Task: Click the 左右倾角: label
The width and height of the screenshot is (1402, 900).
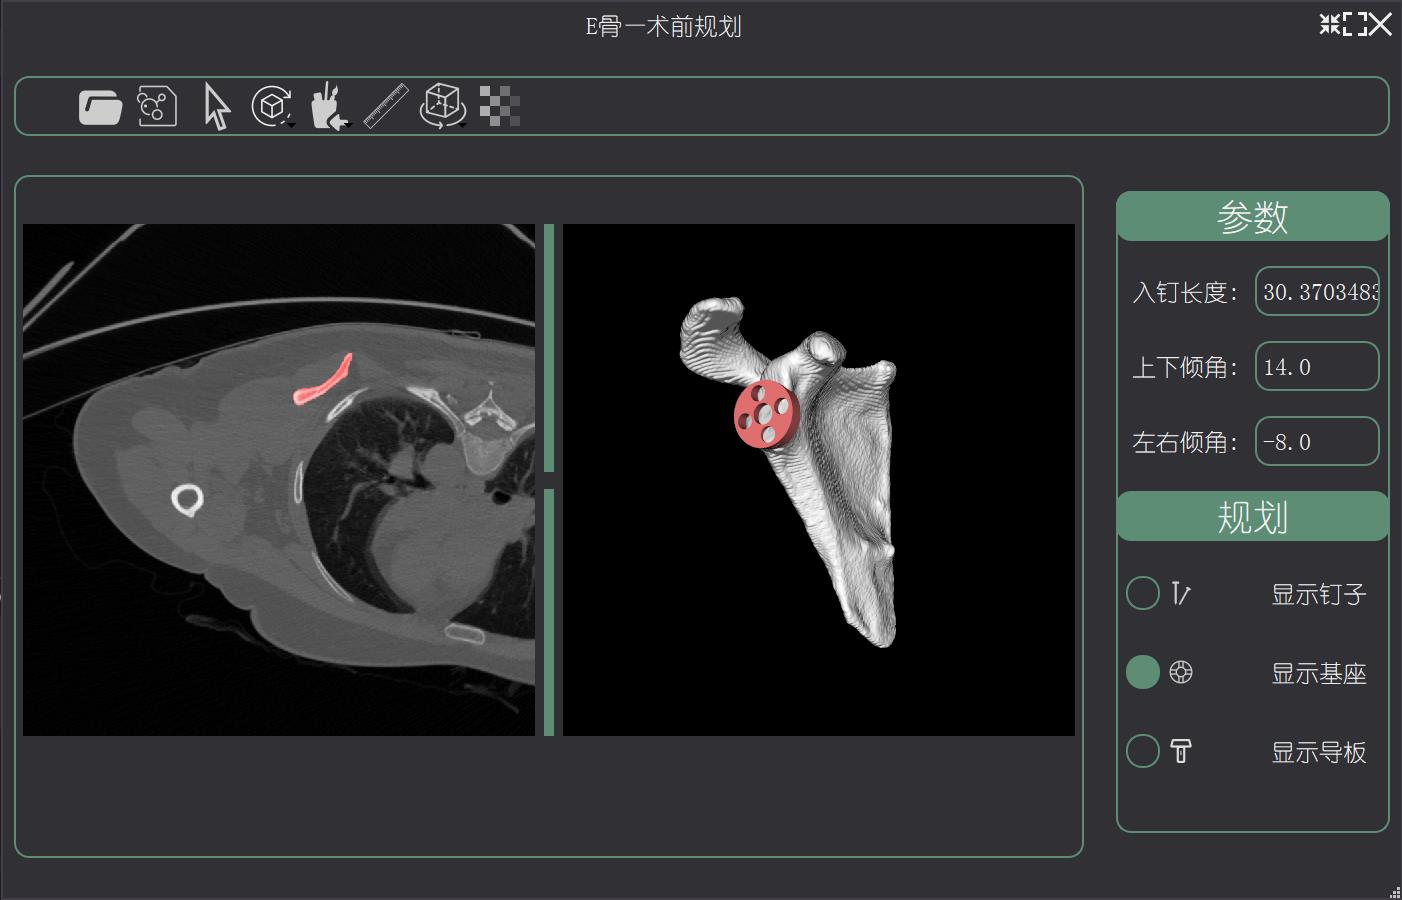Action: [x=1186, y=442]
